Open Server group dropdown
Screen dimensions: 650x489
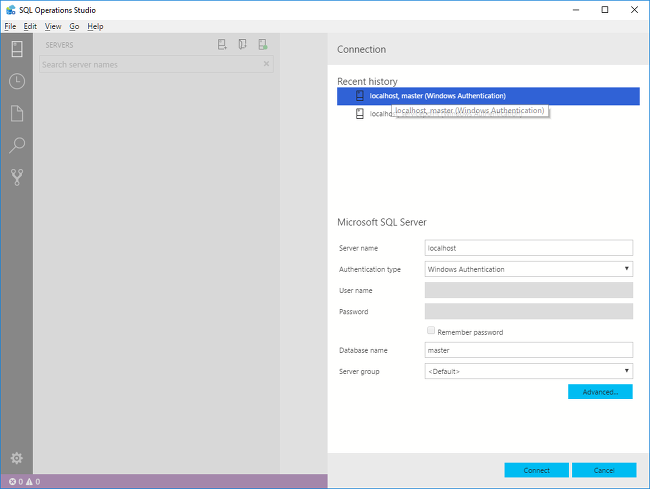[529, 371]
